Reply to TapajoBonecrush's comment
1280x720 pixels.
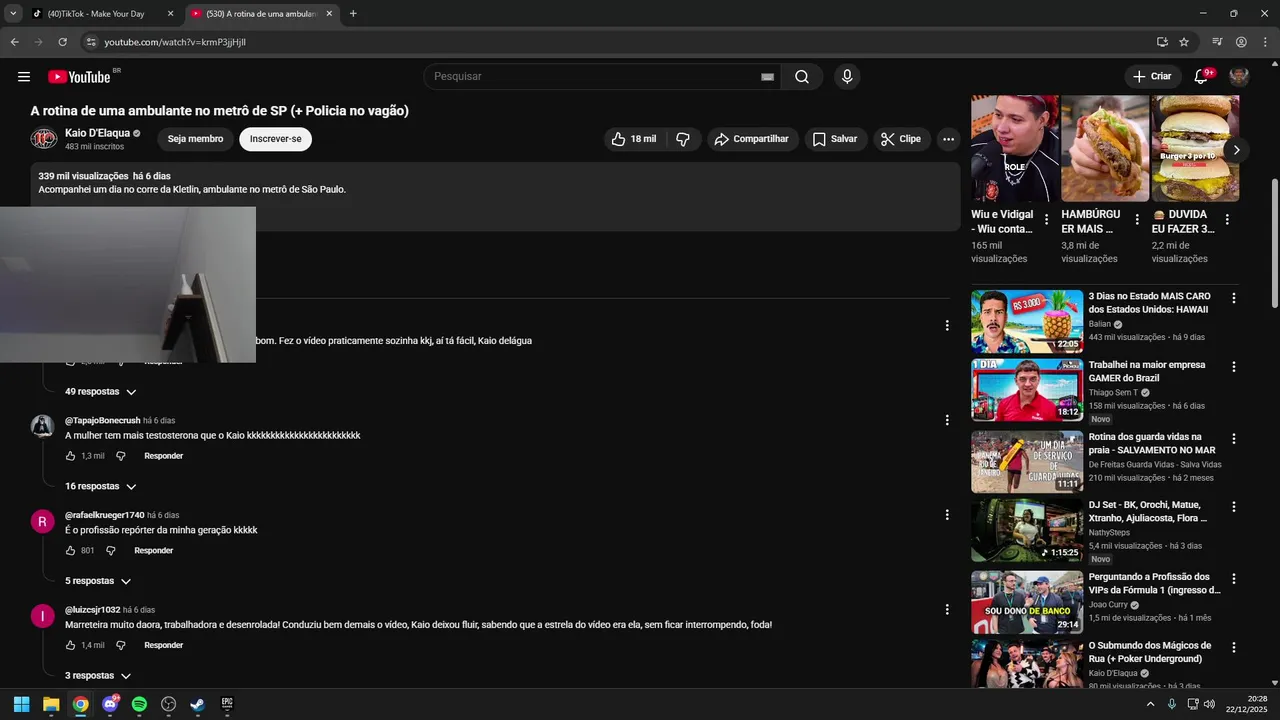coord(163,456)
